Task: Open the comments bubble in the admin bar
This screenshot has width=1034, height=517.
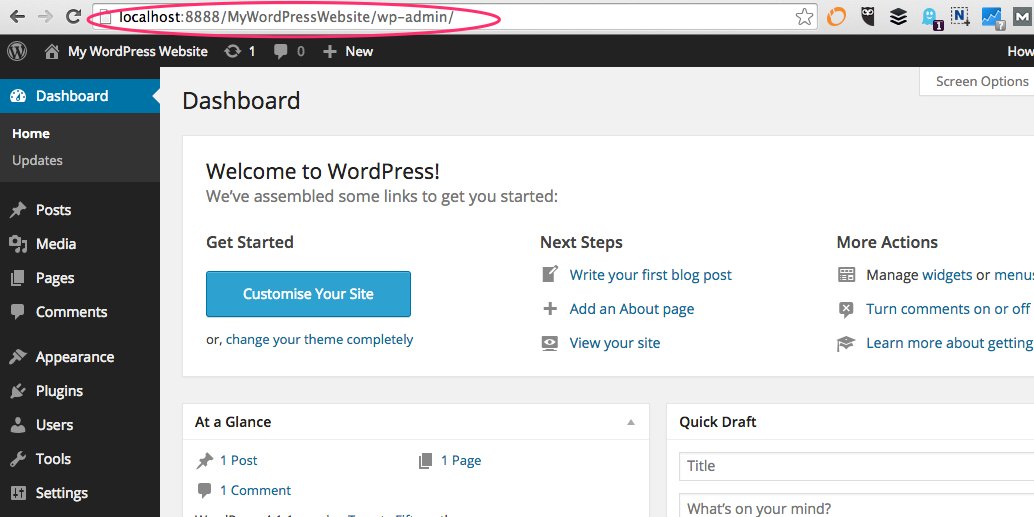Action: click(x=281, y=51)
